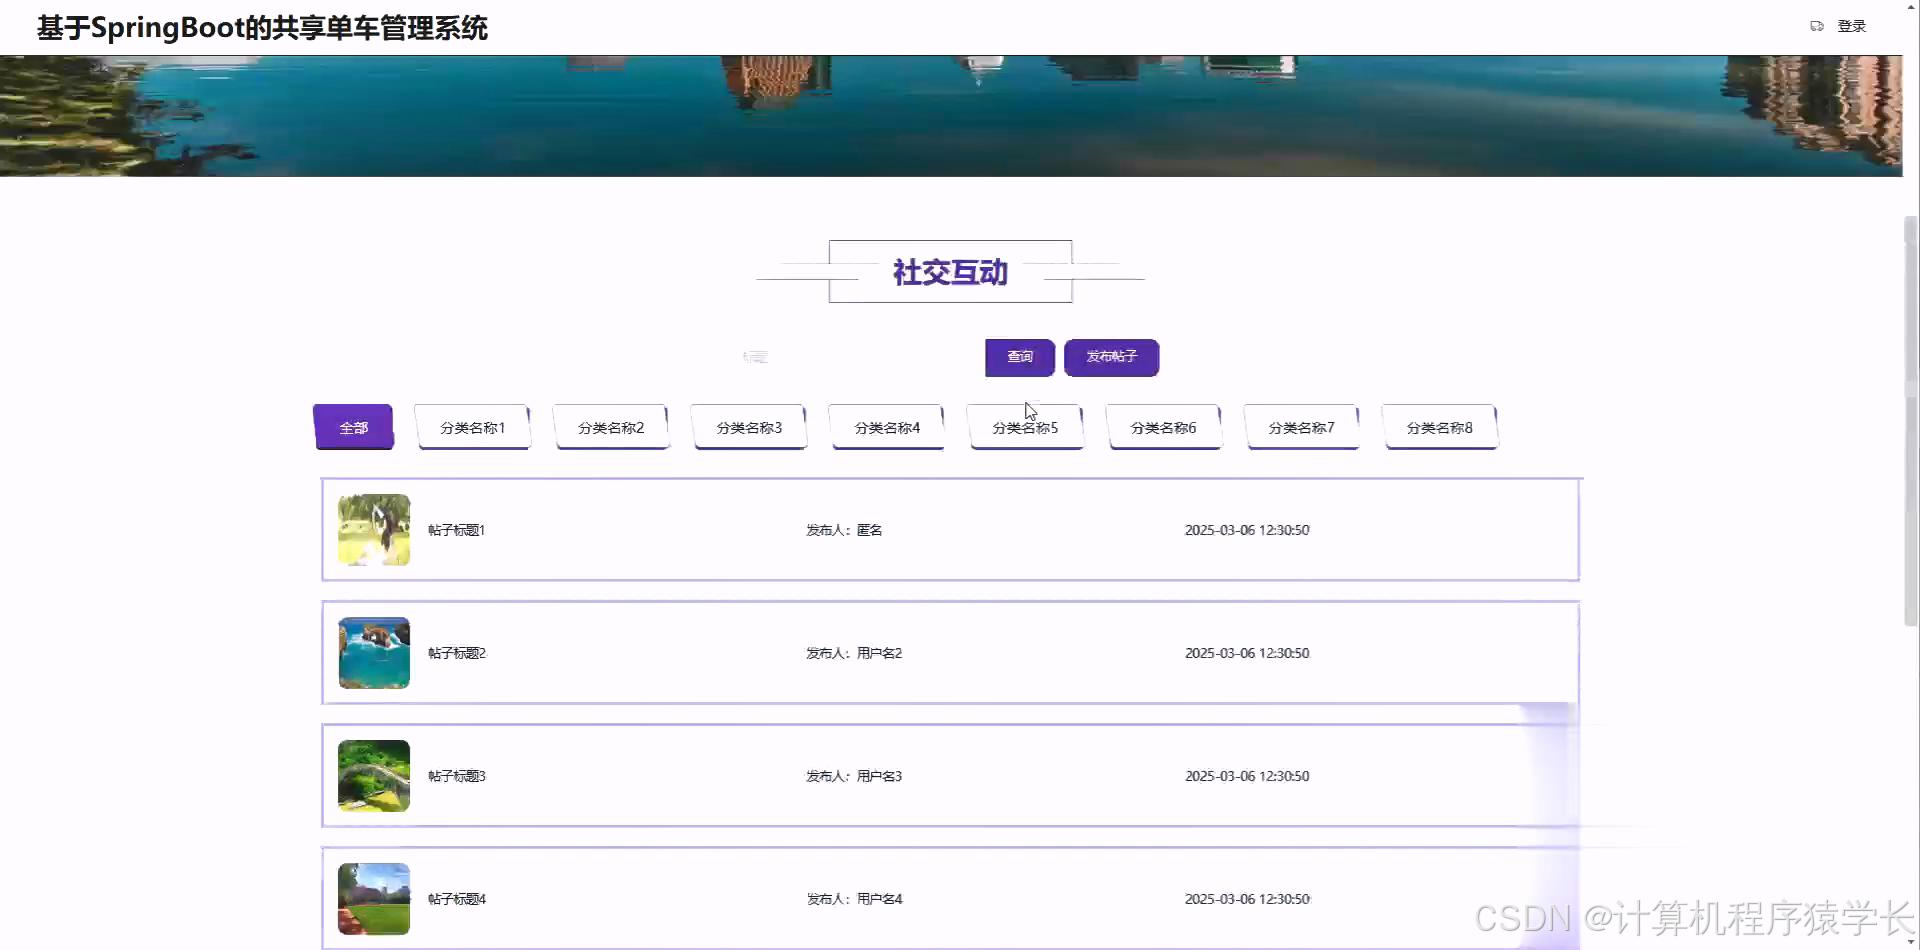Image resolution: width=1920 pixels, height=950 pixels.
Task: Click the login icon beside 登录
Action: coord(1817,25)
